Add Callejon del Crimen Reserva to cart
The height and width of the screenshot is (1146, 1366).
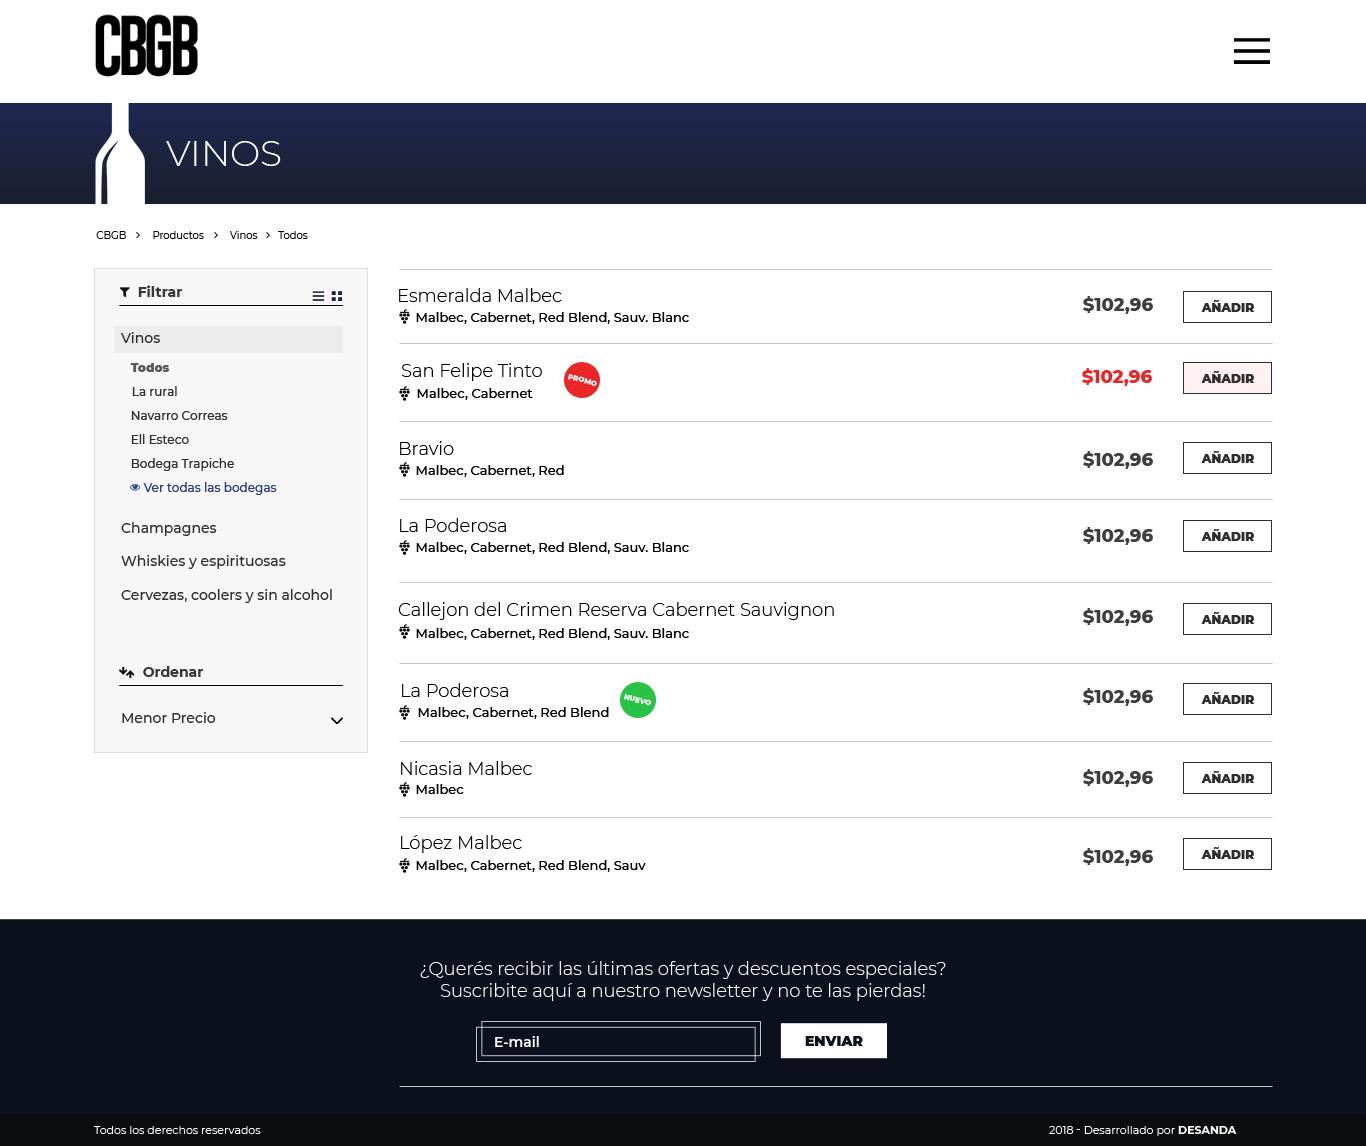pos(1227,619)
